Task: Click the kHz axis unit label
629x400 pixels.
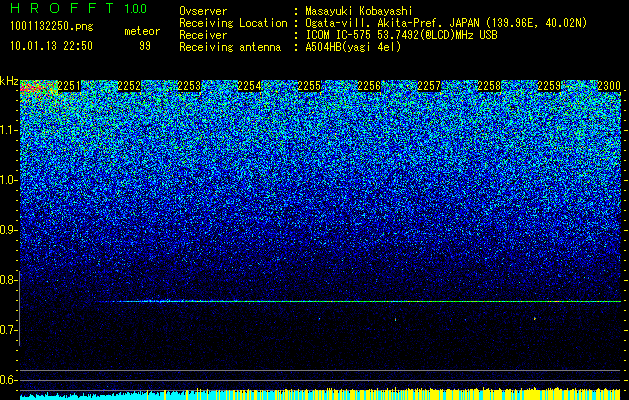Action: pos(9,81)
